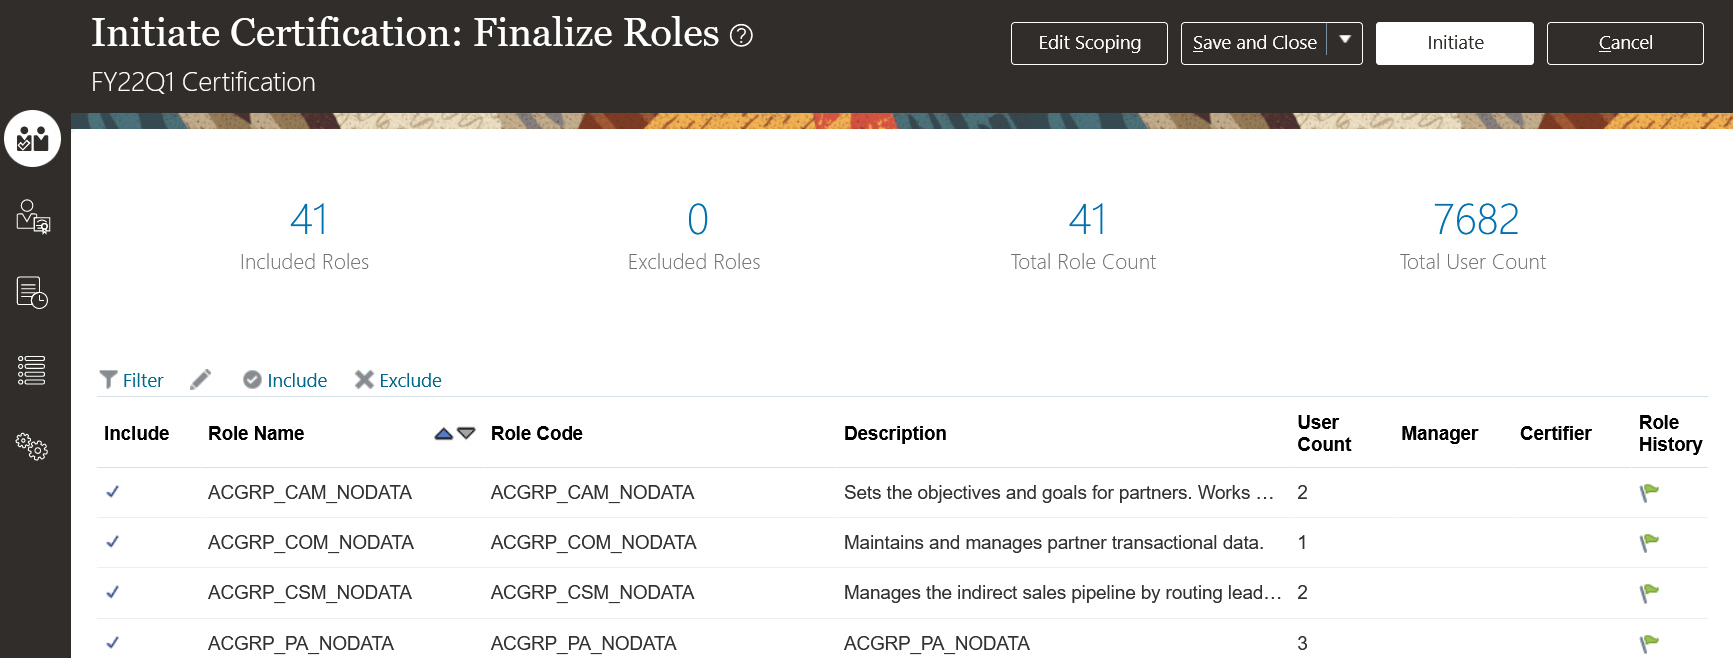1733x658 pixels.
Task: Click the help icon beside Finalize Roles title
Action: pyautogui.click(x=741, y=36)
